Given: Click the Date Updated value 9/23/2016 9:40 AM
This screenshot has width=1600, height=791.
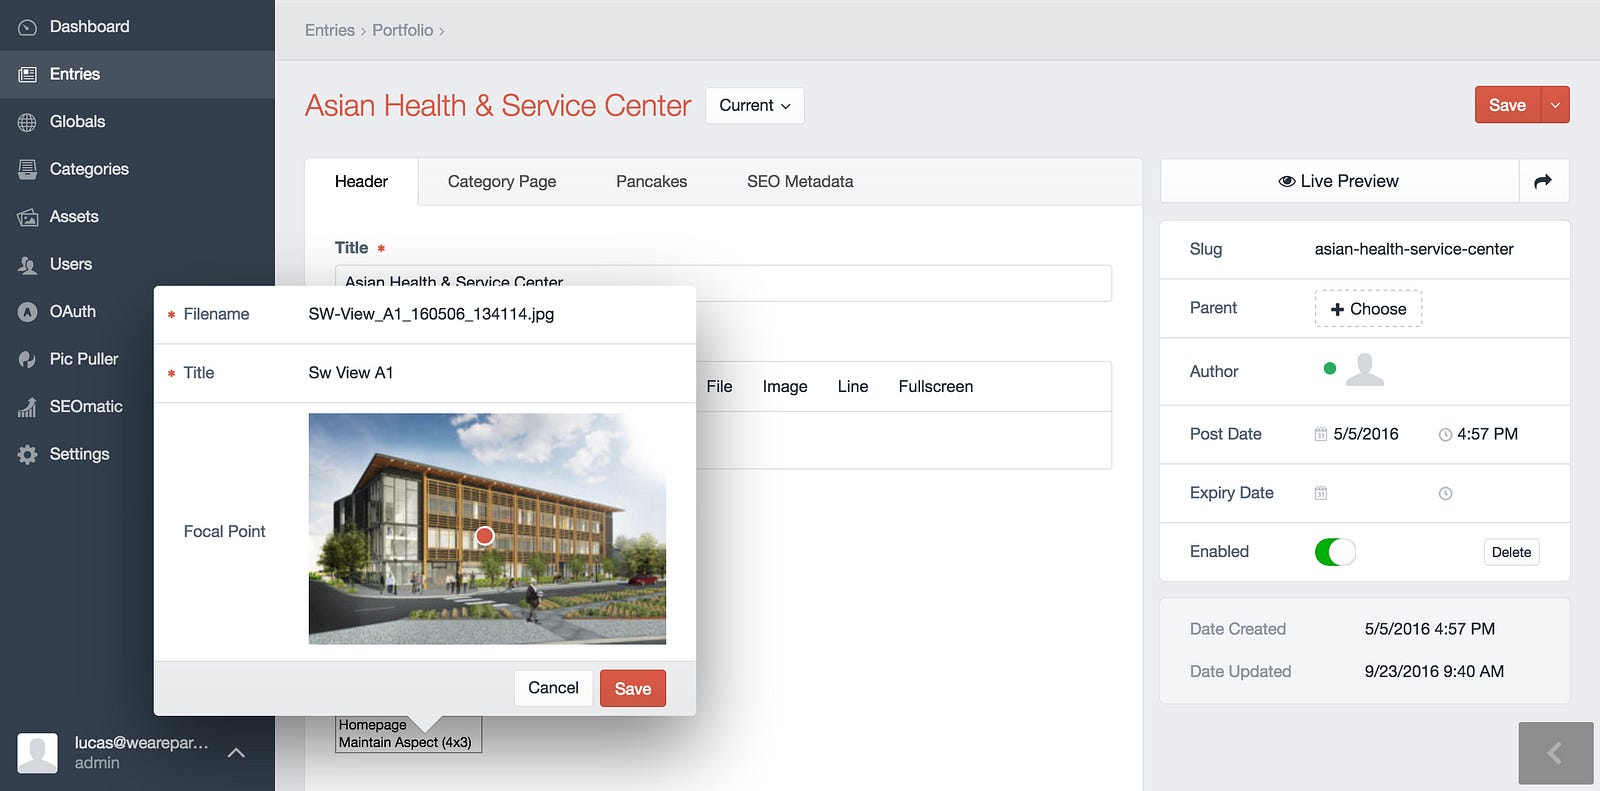Looking at the screenshot, I should pos(1434,672).
